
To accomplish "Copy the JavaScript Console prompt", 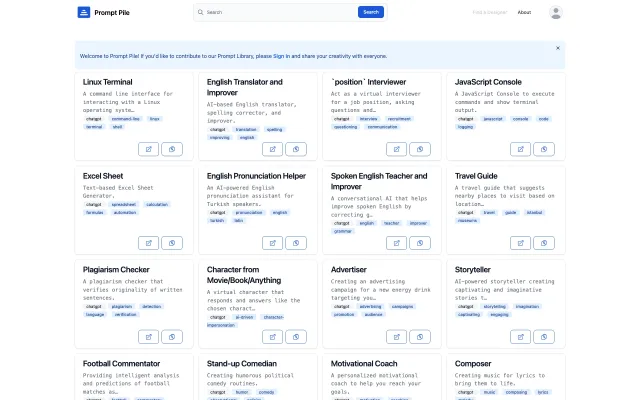I will (544, 149).
